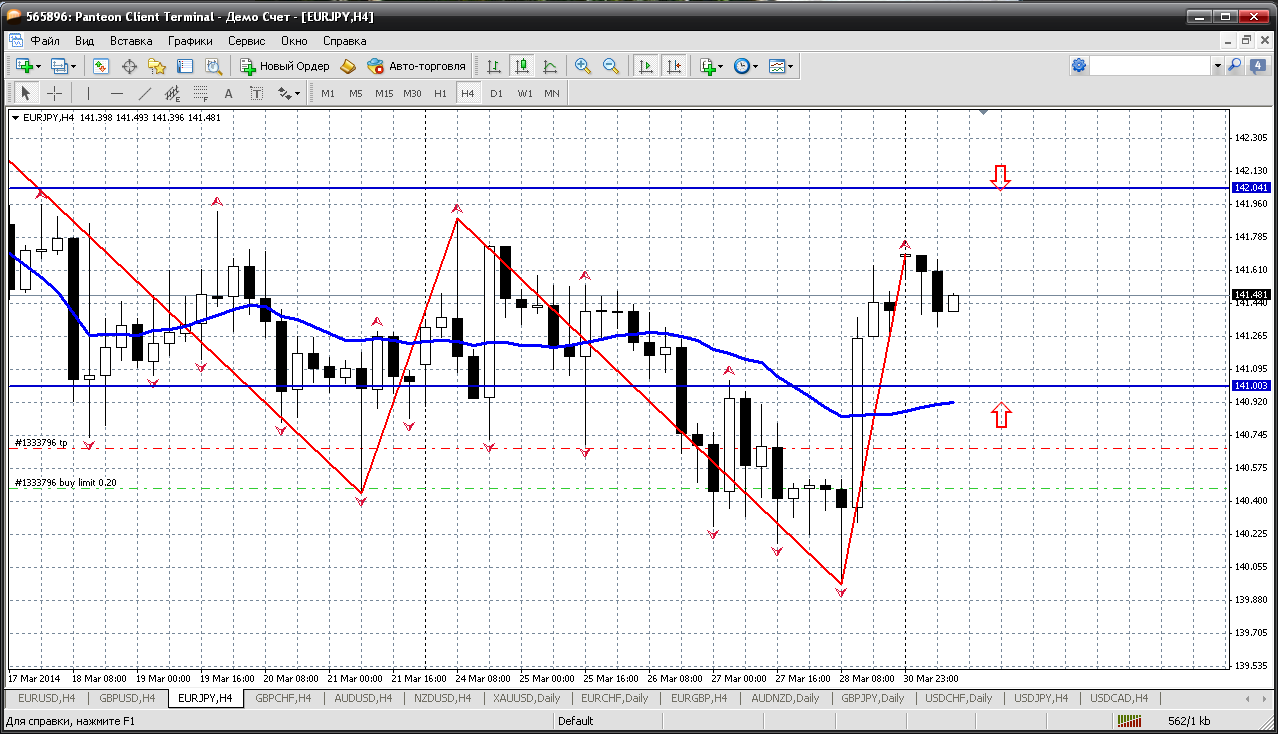Click in the search input field

(x=1151, y=65)
